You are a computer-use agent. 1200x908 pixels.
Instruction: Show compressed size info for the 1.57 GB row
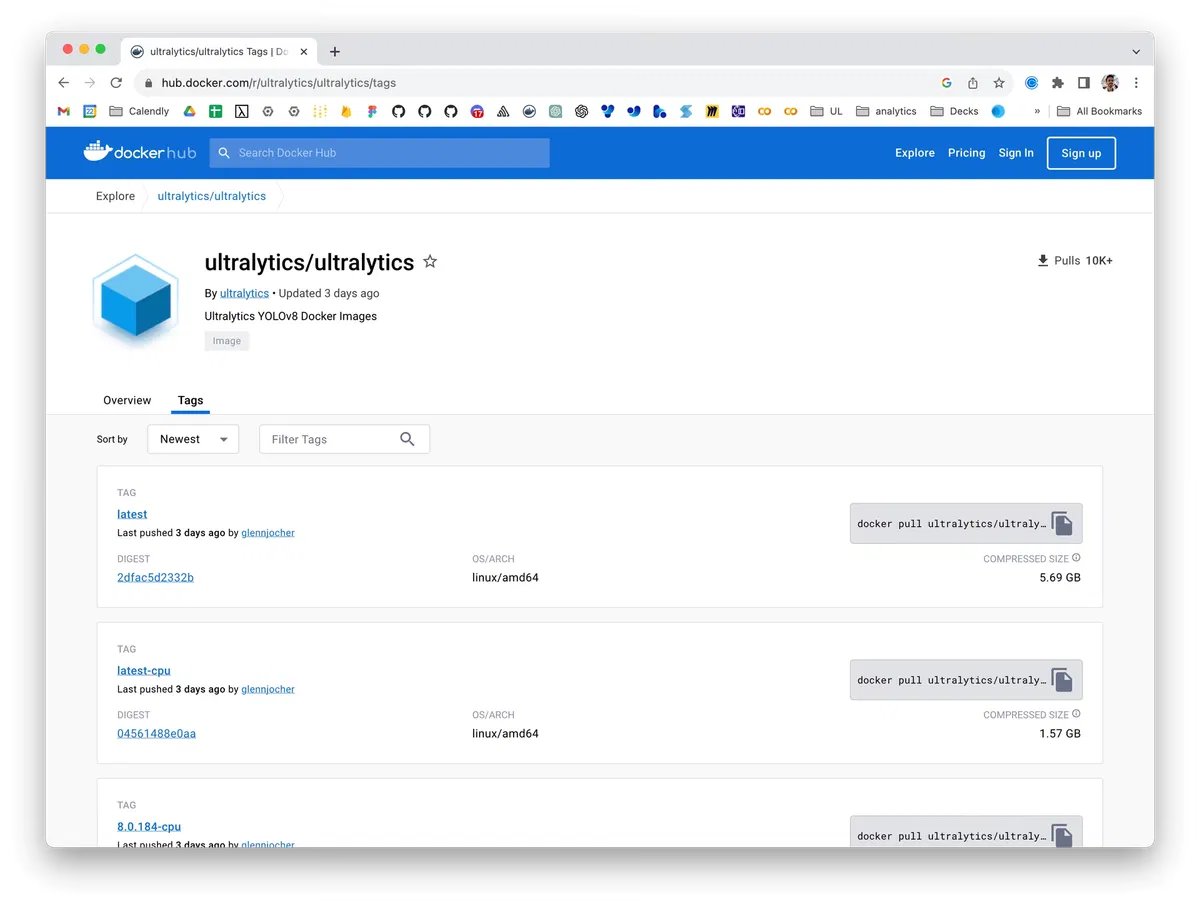(1076, 715)
